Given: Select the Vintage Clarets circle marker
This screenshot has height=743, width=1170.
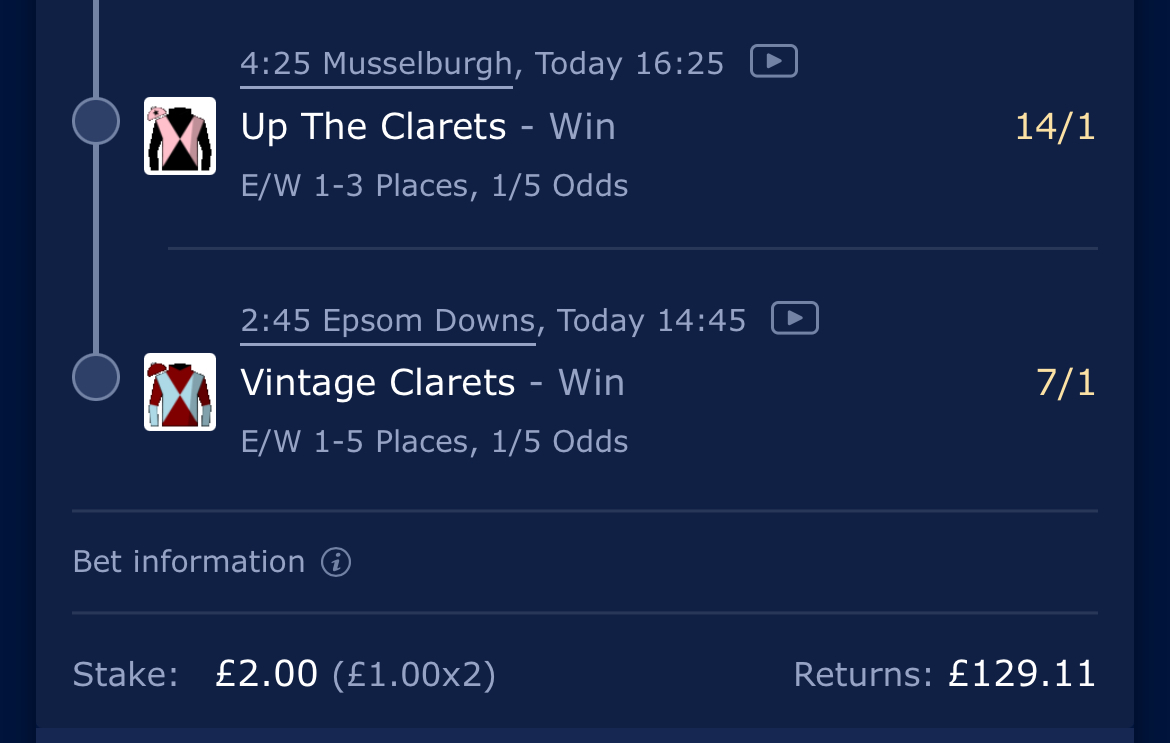Looking at the screenshot, I should [x=97, y=377].
